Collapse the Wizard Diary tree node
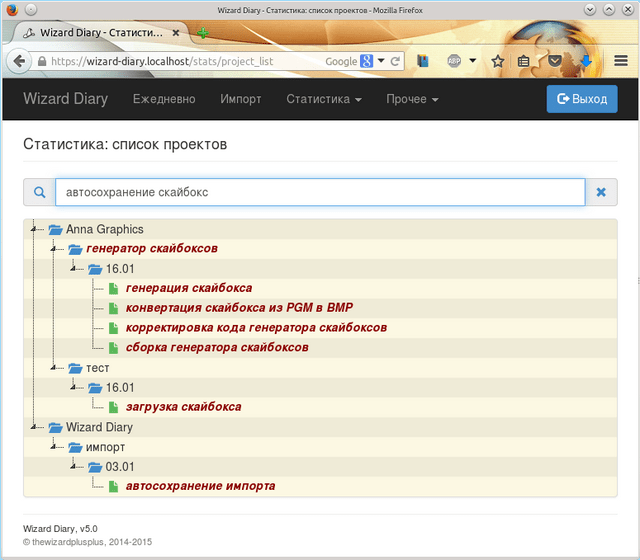The width and height of the screenshot is (640, 560). tap(33, 427)
